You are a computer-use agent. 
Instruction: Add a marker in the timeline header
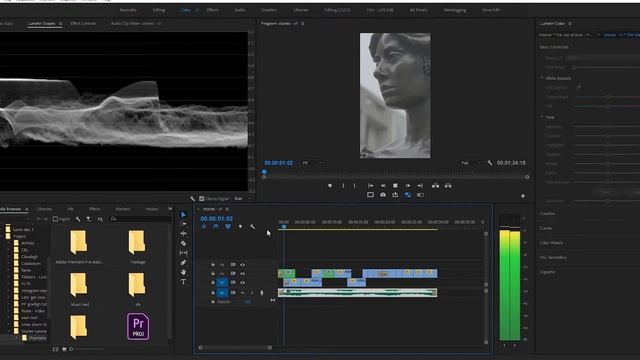pos(240,227)
